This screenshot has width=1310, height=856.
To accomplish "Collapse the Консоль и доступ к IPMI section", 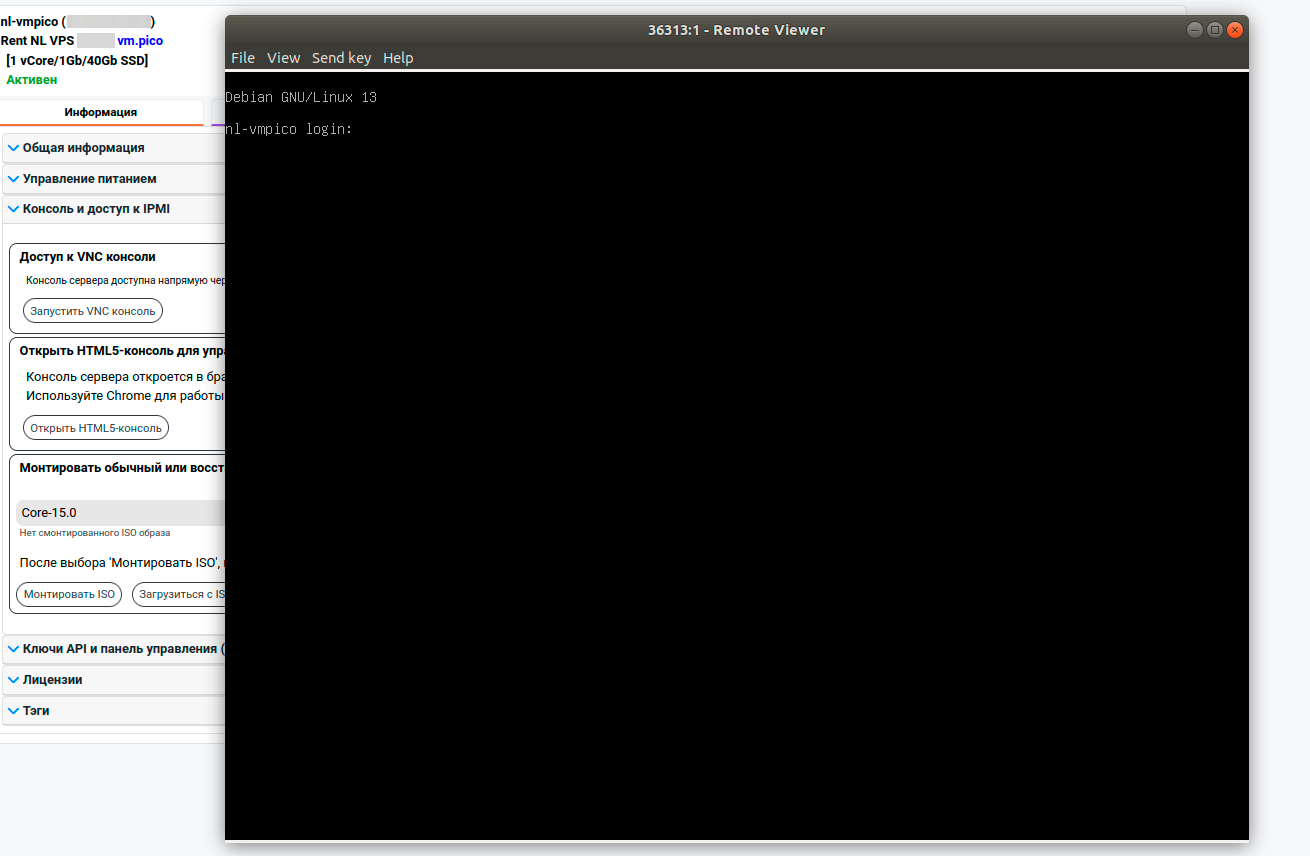I will coord(96,209).
